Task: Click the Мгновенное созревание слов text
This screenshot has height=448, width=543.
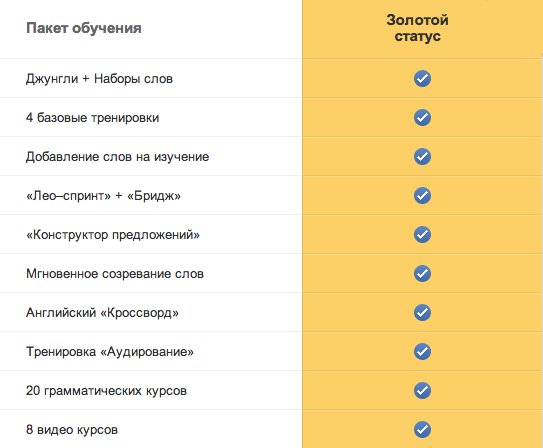Action: pyautogui.click(x=115, y=274)
